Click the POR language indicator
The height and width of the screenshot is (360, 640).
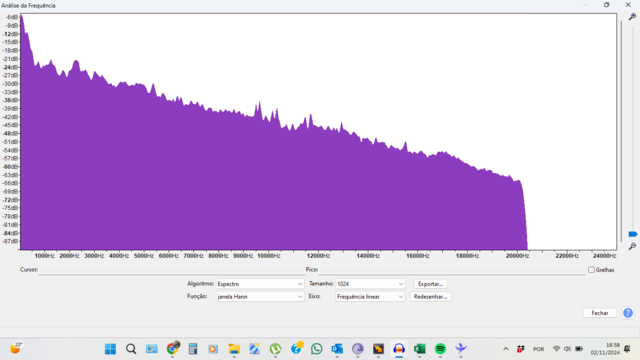point(538,349)
